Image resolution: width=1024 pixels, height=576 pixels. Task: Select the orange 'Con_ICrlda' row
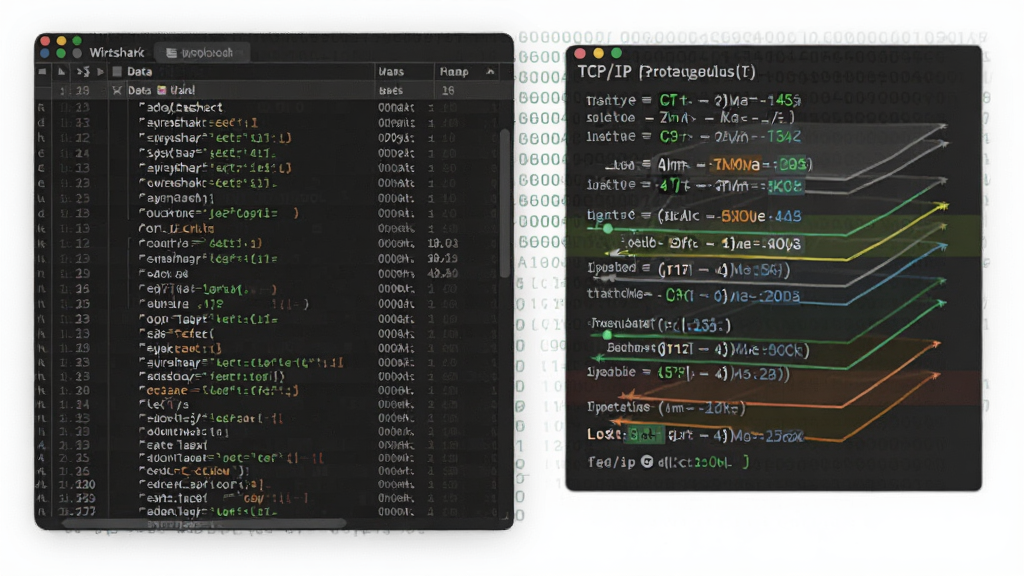[268, 228]
